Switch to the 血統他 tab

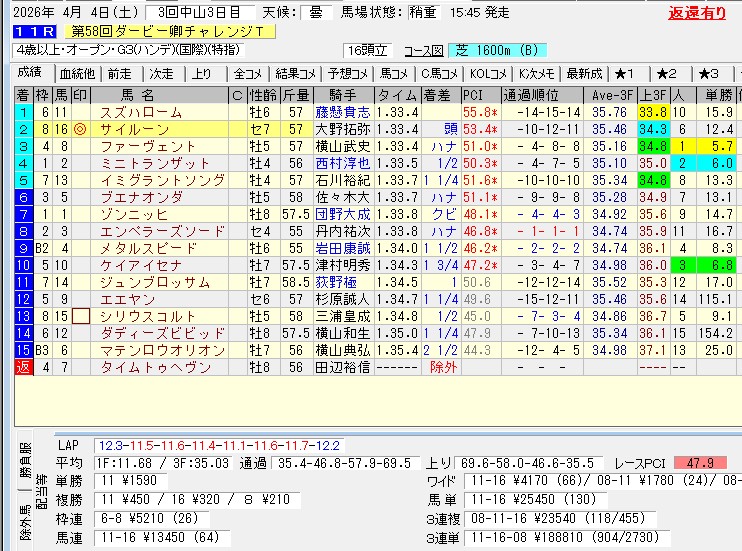[x=76, y=74]
